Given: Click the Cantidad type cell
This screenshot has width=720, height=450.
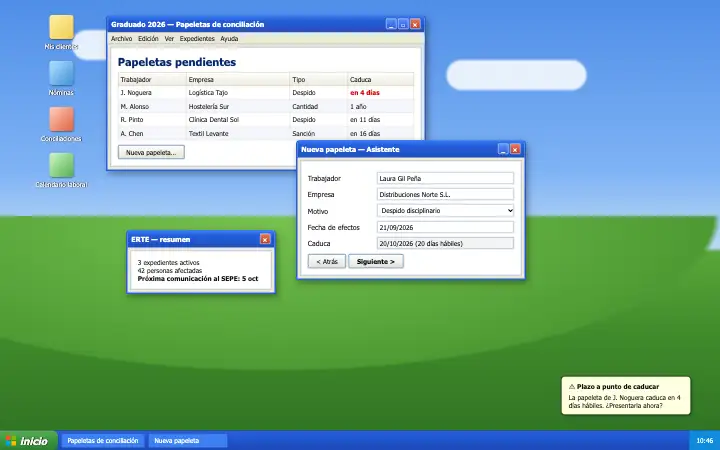Looking at the screenshot, I should [319, 107].
